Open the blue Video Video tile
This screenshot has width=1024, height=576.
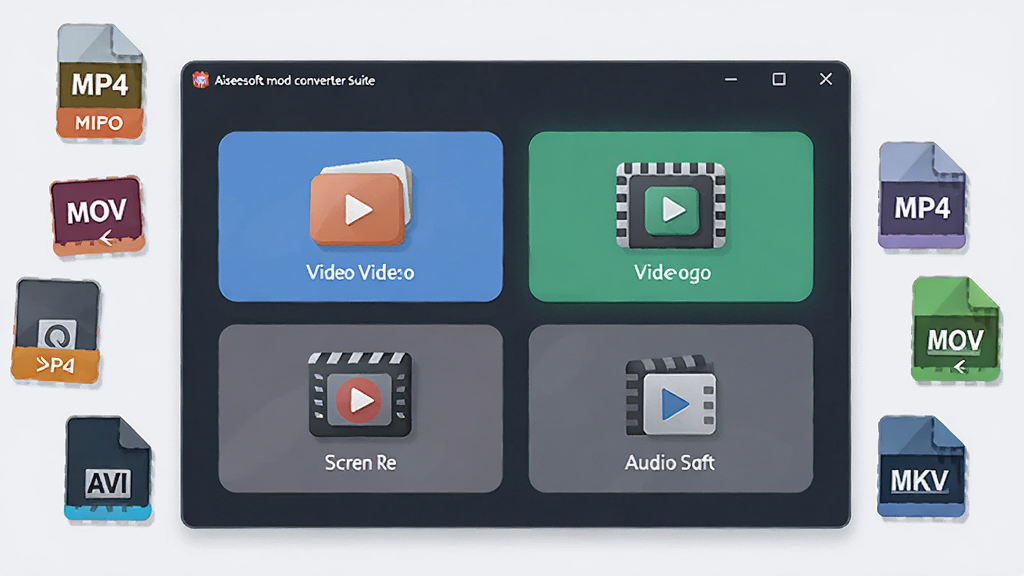pyautogui.click(x=360, y=216)
